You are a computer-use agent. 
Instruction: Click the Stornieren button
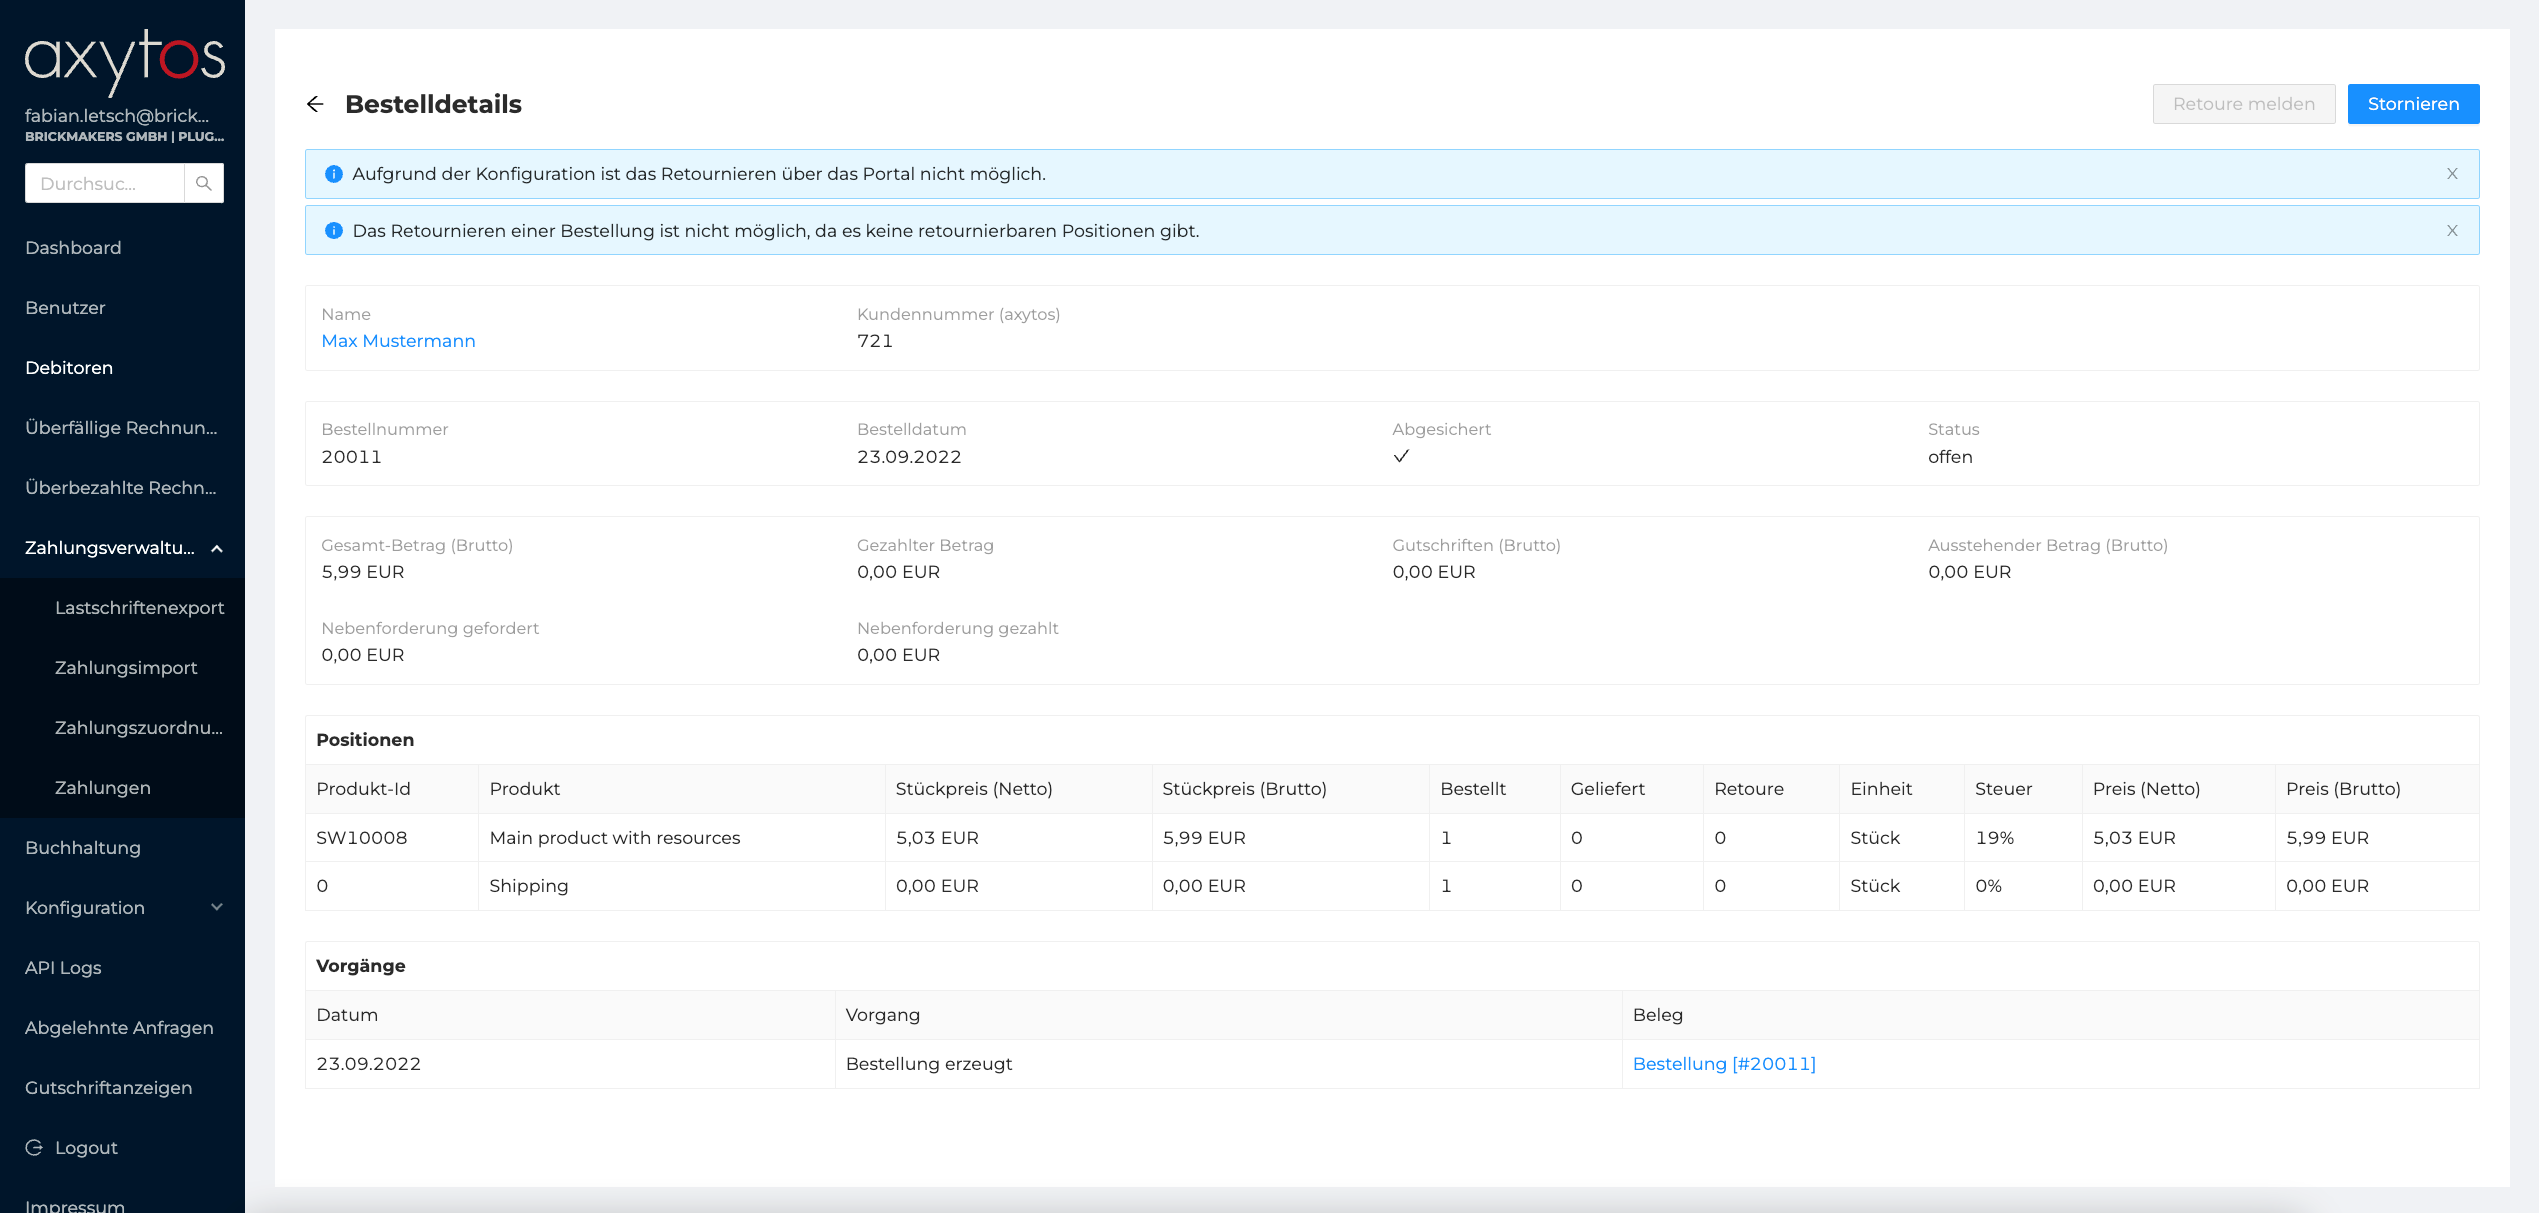[2413, 104]
